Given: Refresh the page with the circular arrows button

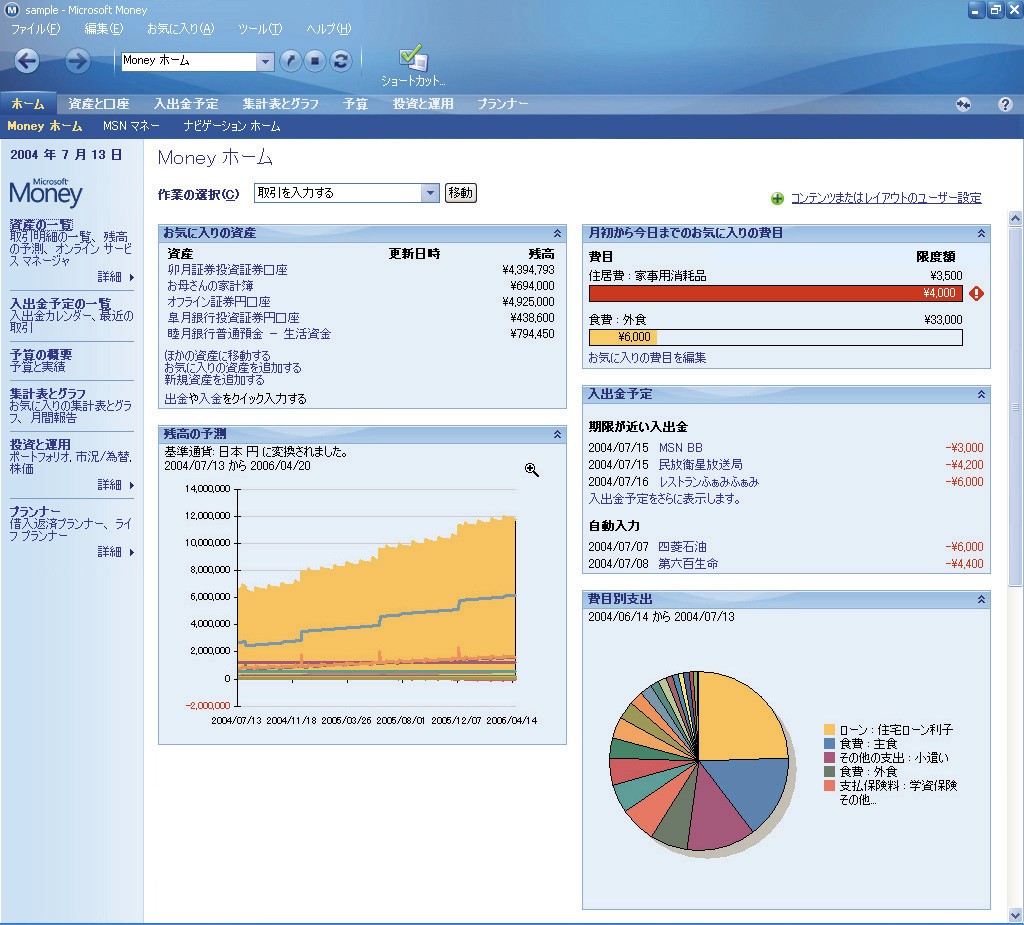Looking at the screenshot, I should (340, 61).
